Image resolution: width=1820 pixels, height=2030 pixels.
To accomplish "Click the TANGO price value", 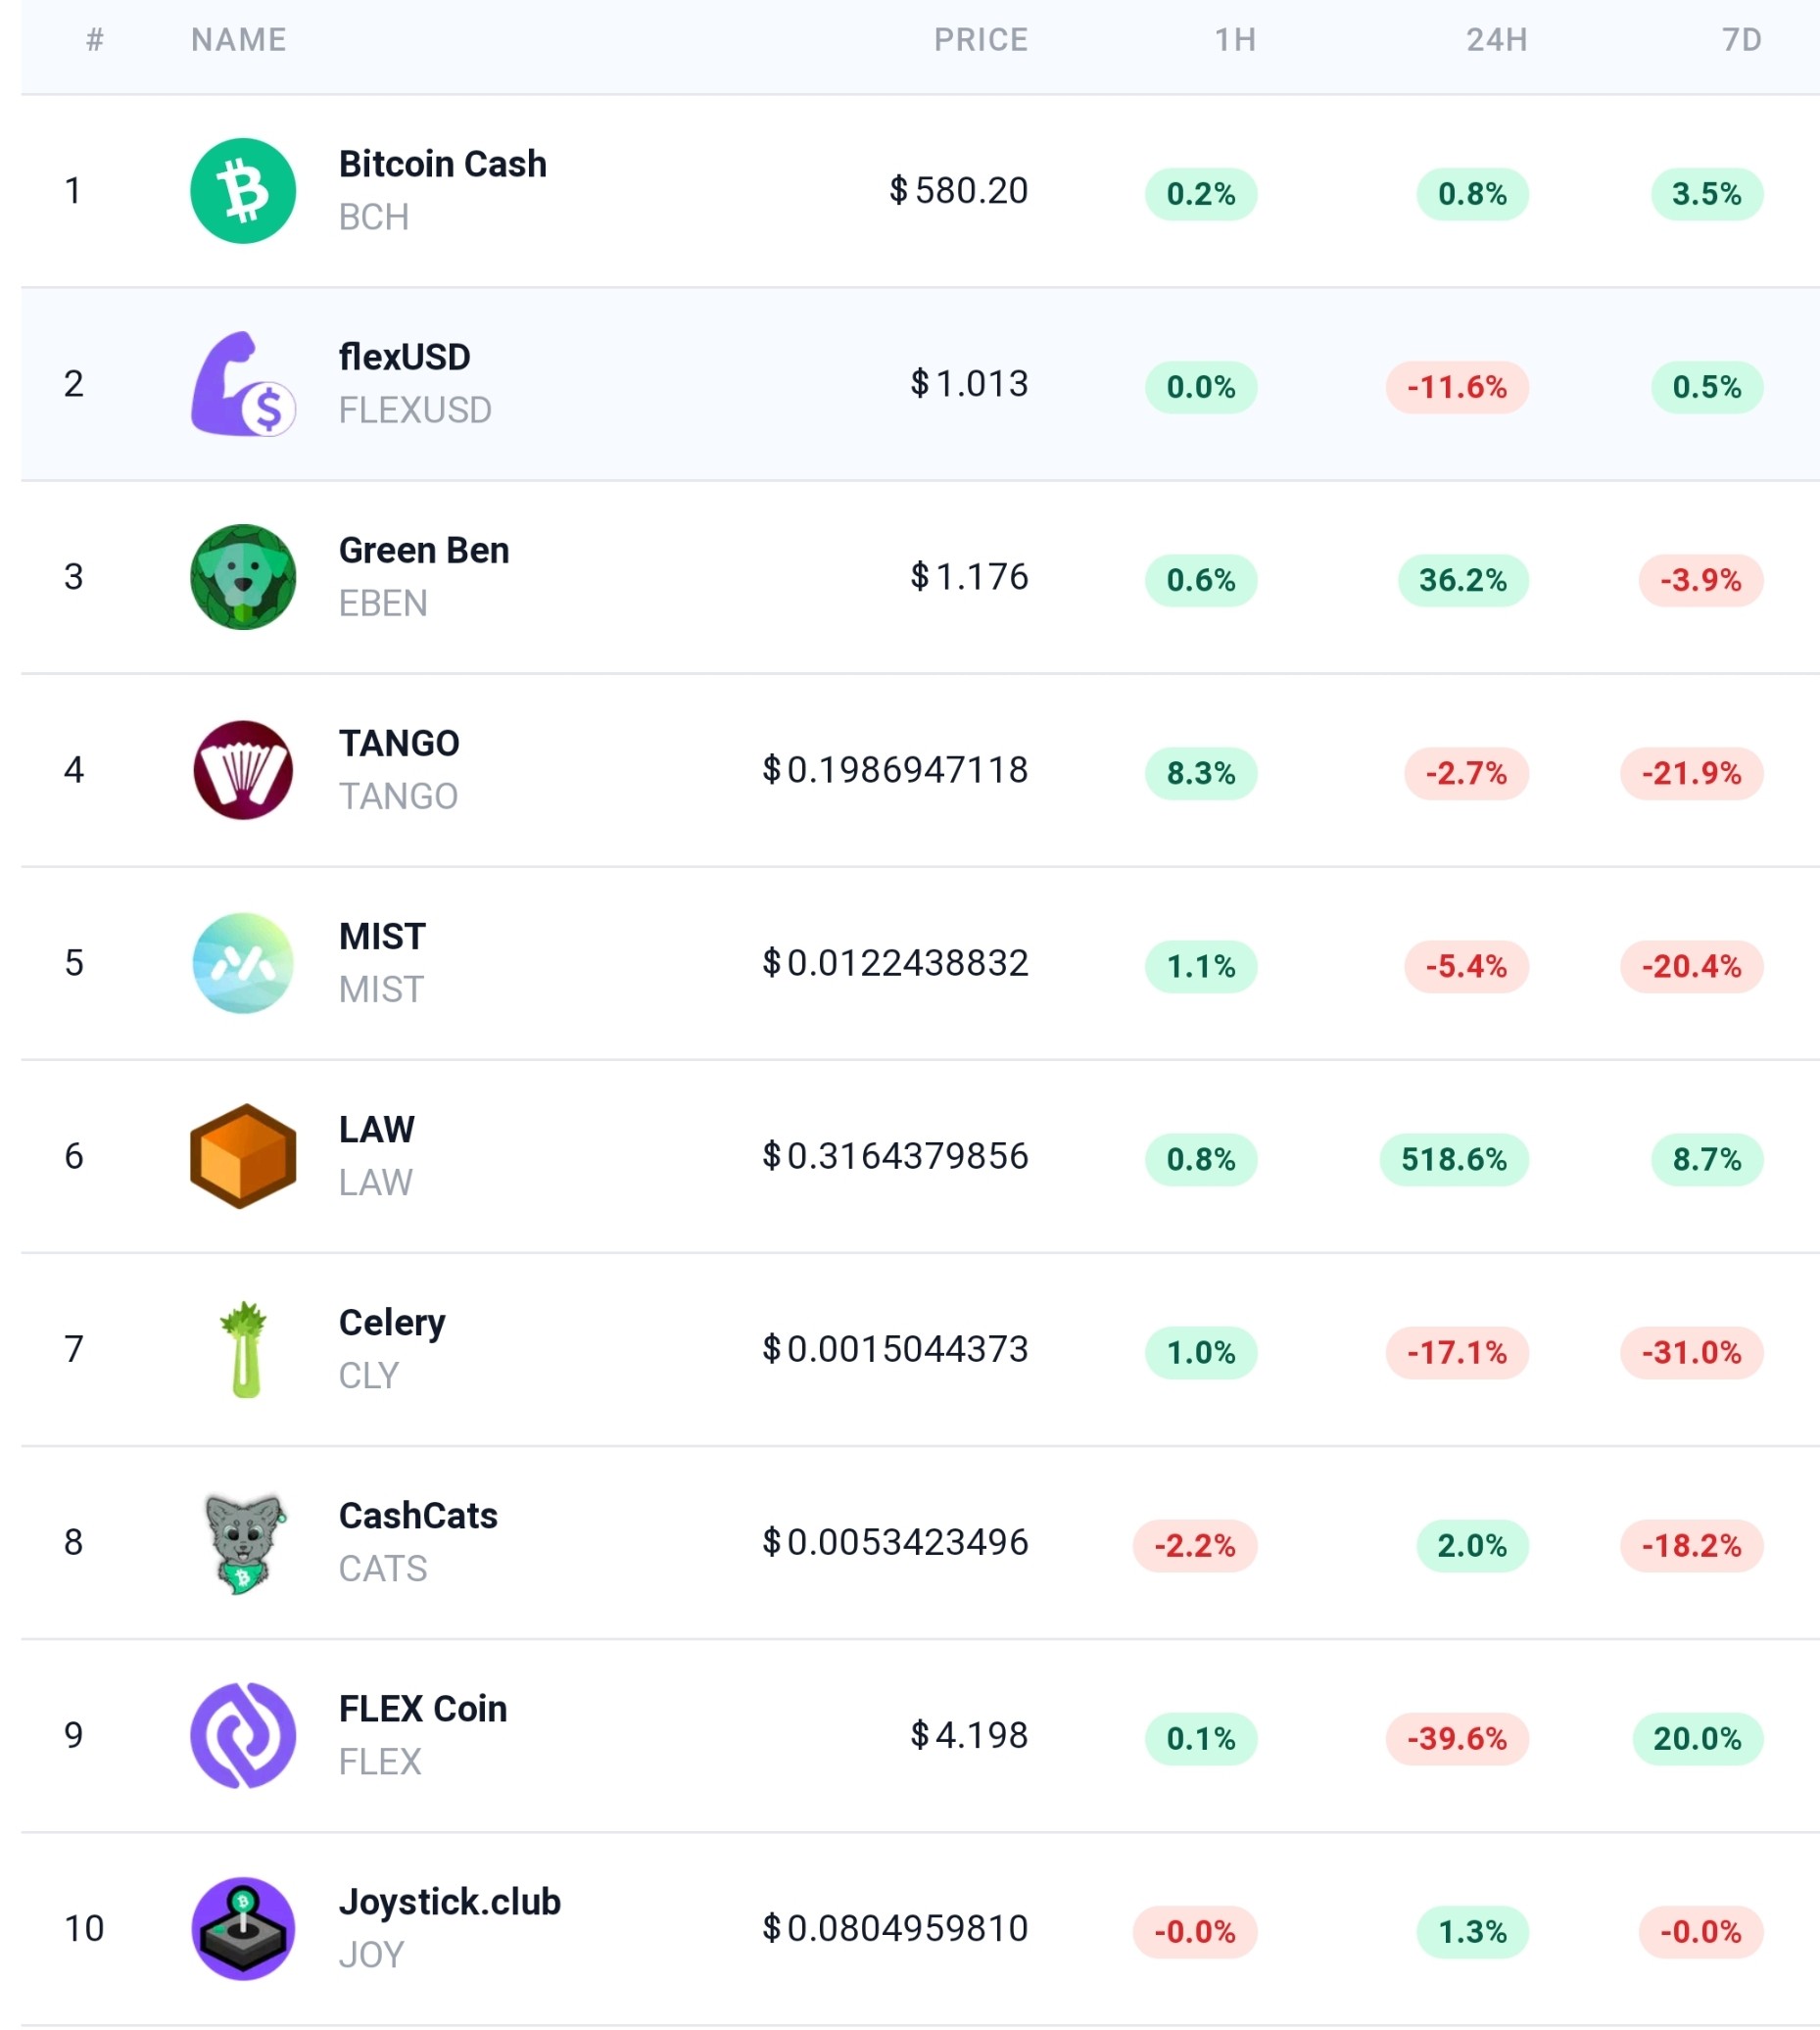I will (x=895, y=770).
